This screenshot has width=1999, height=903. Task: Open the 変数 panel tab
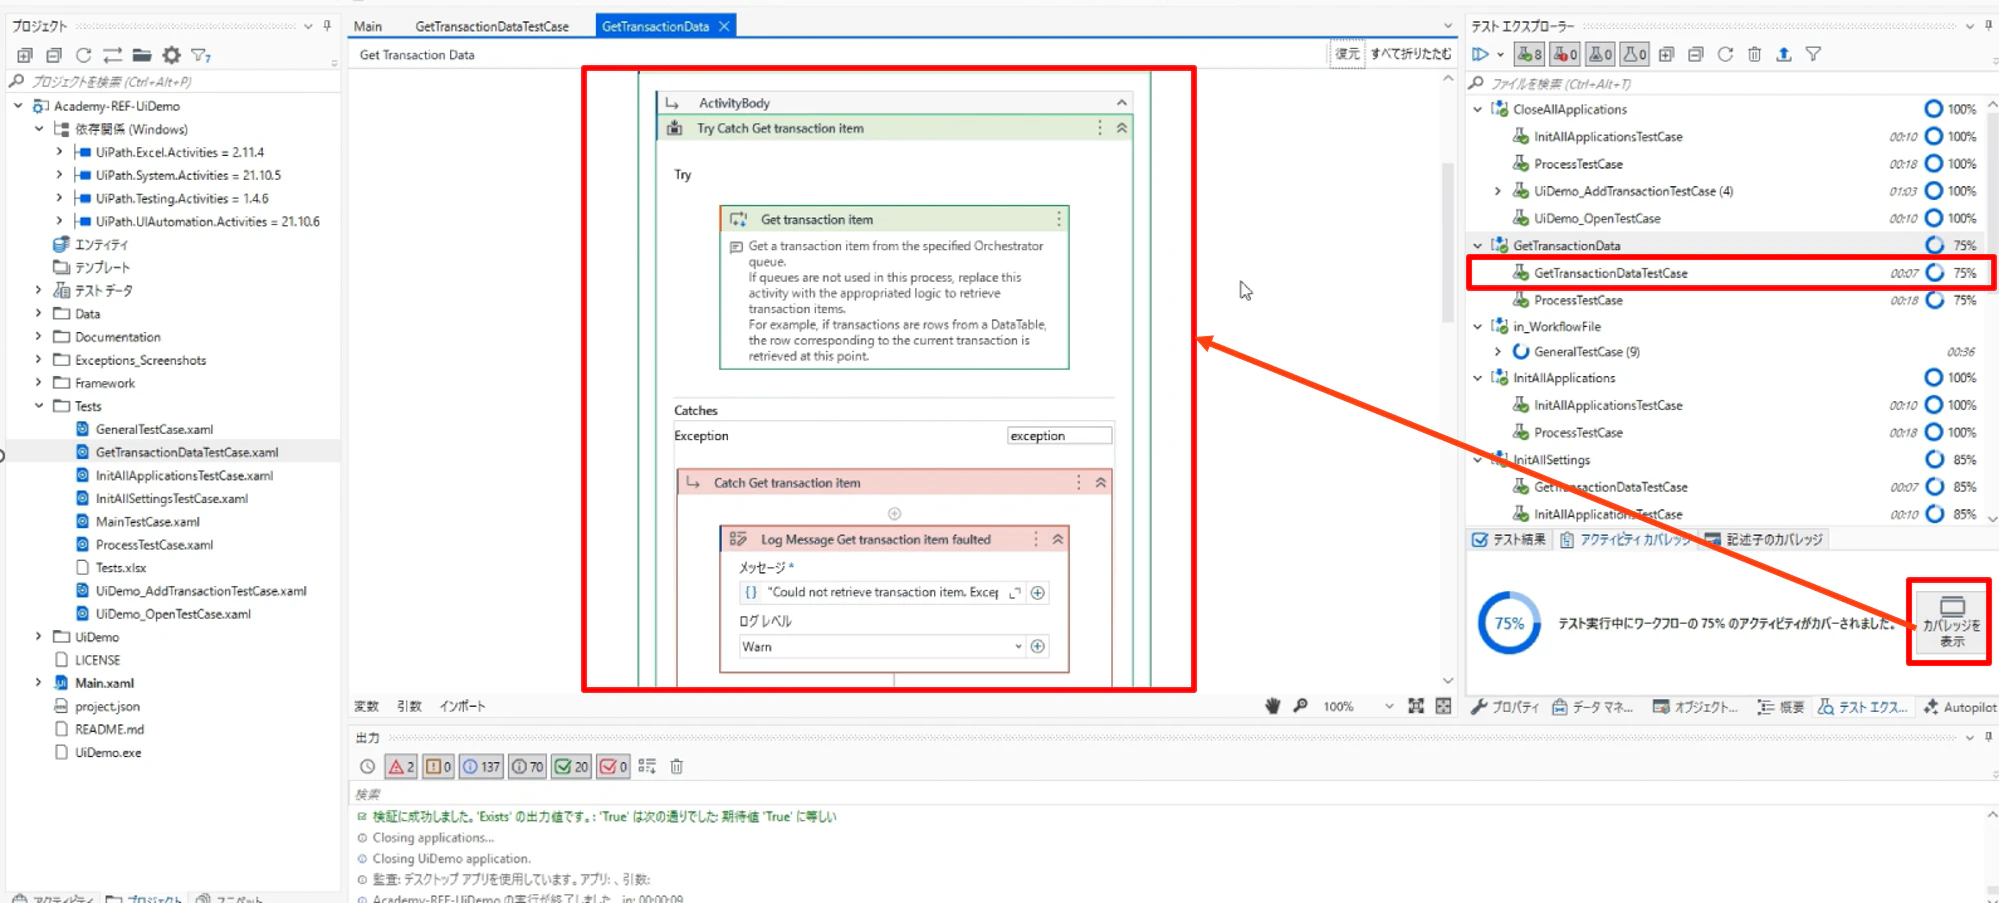pos(367,706)
